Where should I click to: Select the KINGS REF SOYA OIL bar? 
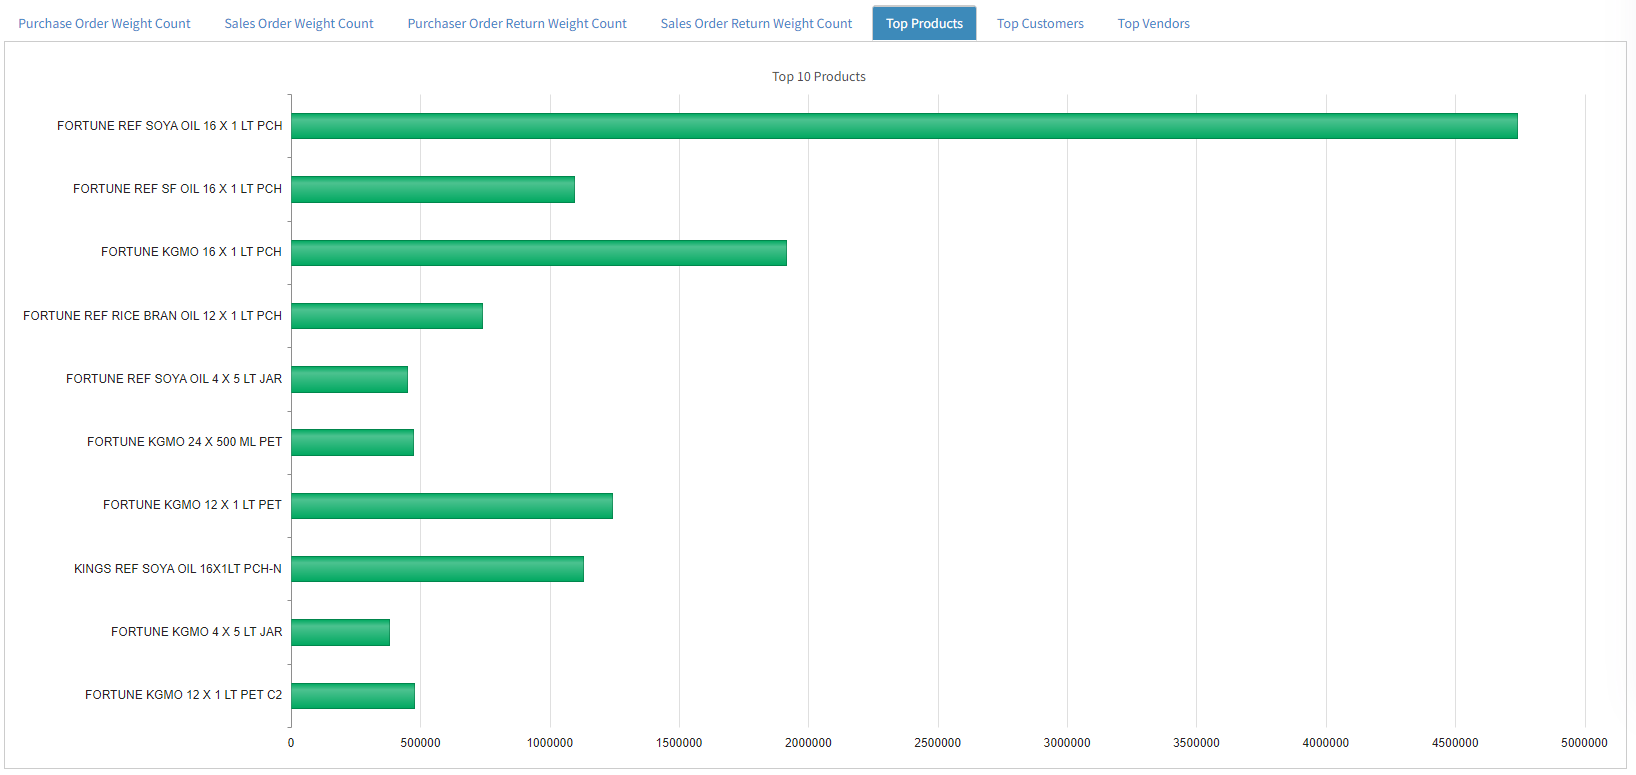coord(437,569)
